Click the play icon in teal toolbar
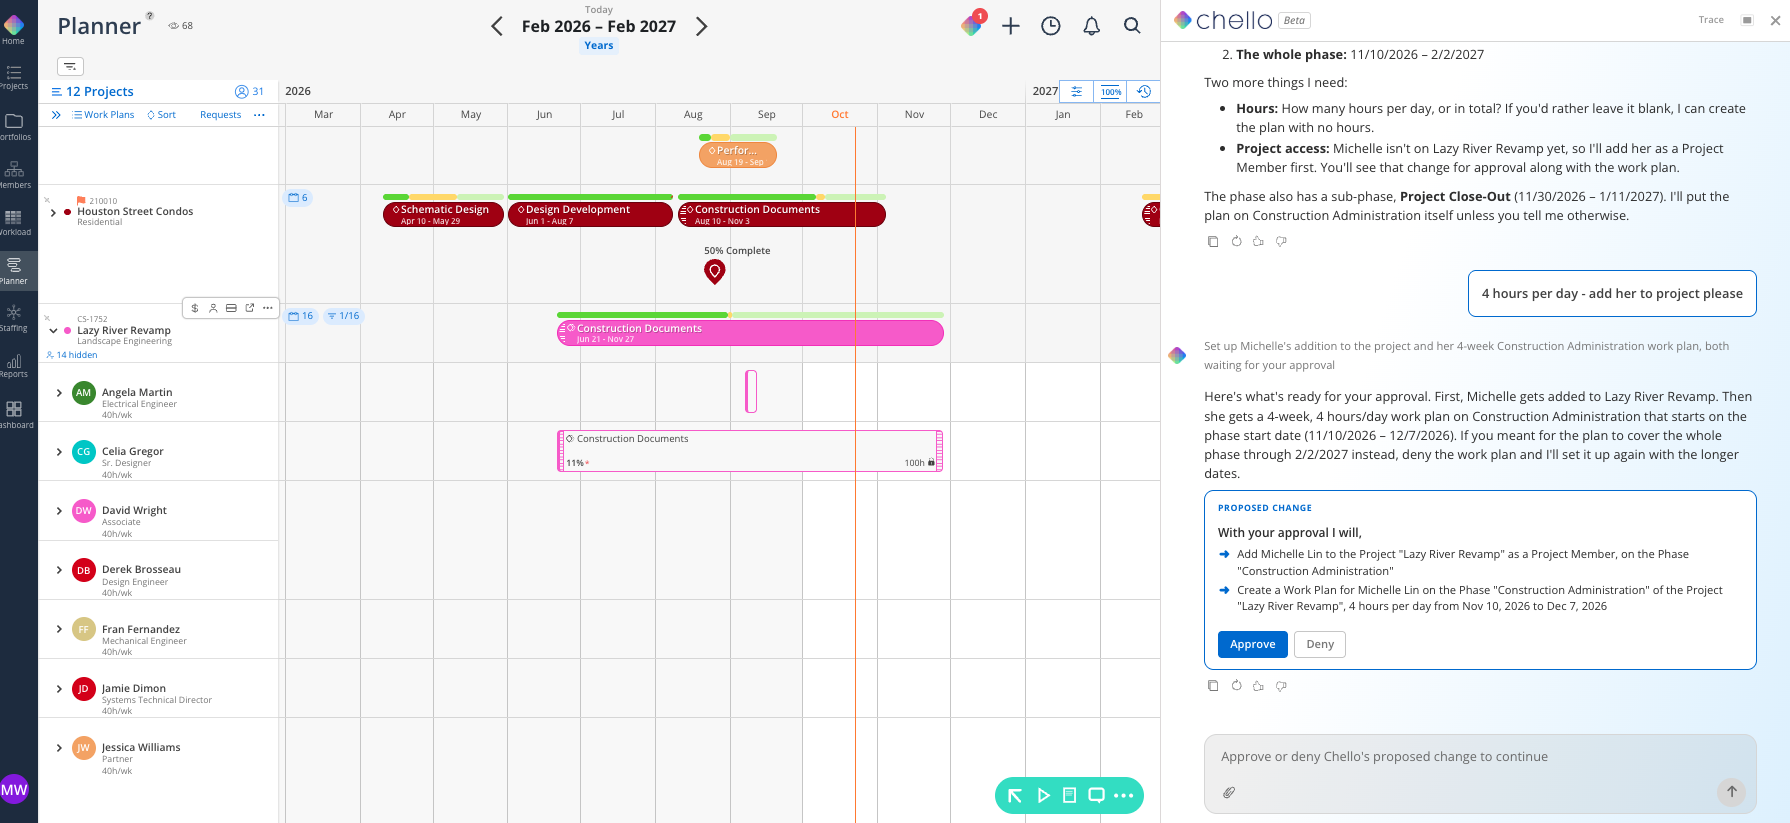 [x=1043, y=795]
